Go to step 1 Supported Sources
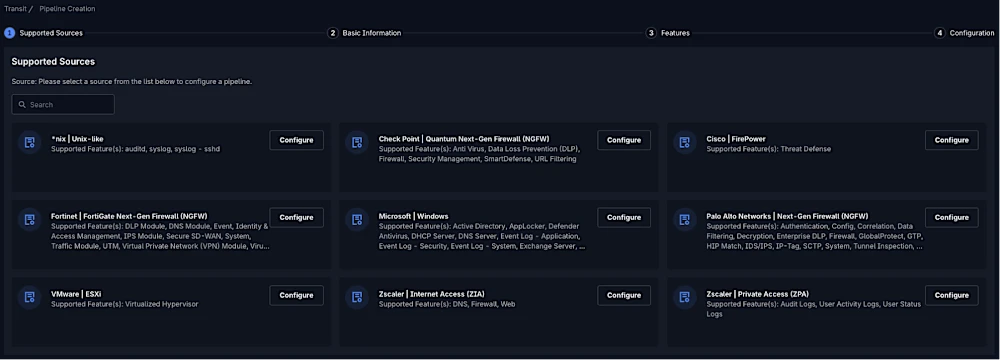1000x360 pixels. (x=44, y=33)
